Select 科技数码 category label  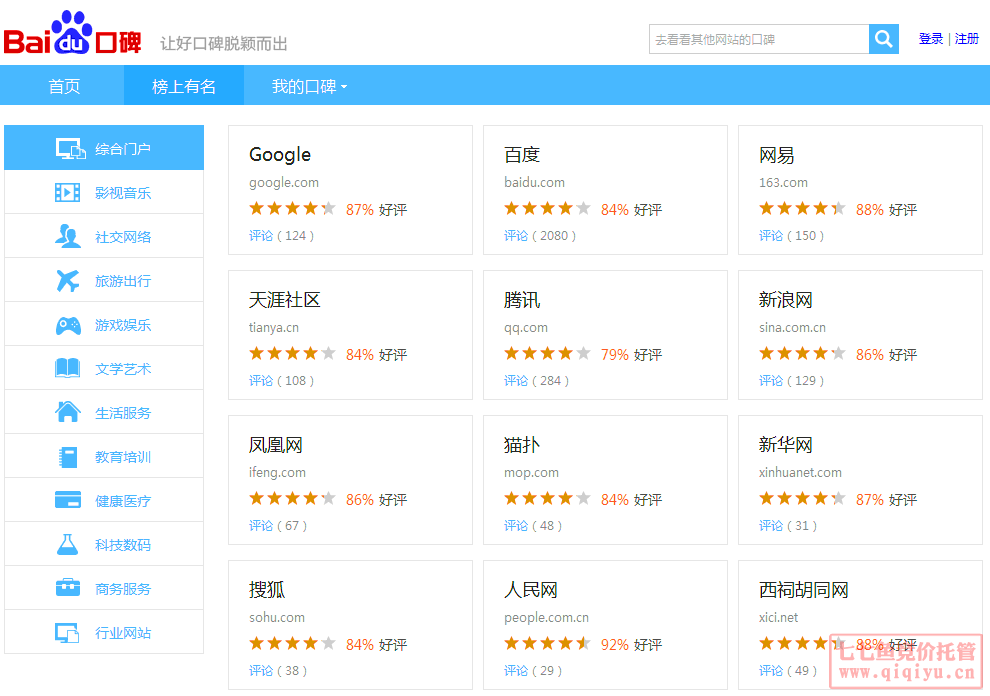[x=122, y=545]
